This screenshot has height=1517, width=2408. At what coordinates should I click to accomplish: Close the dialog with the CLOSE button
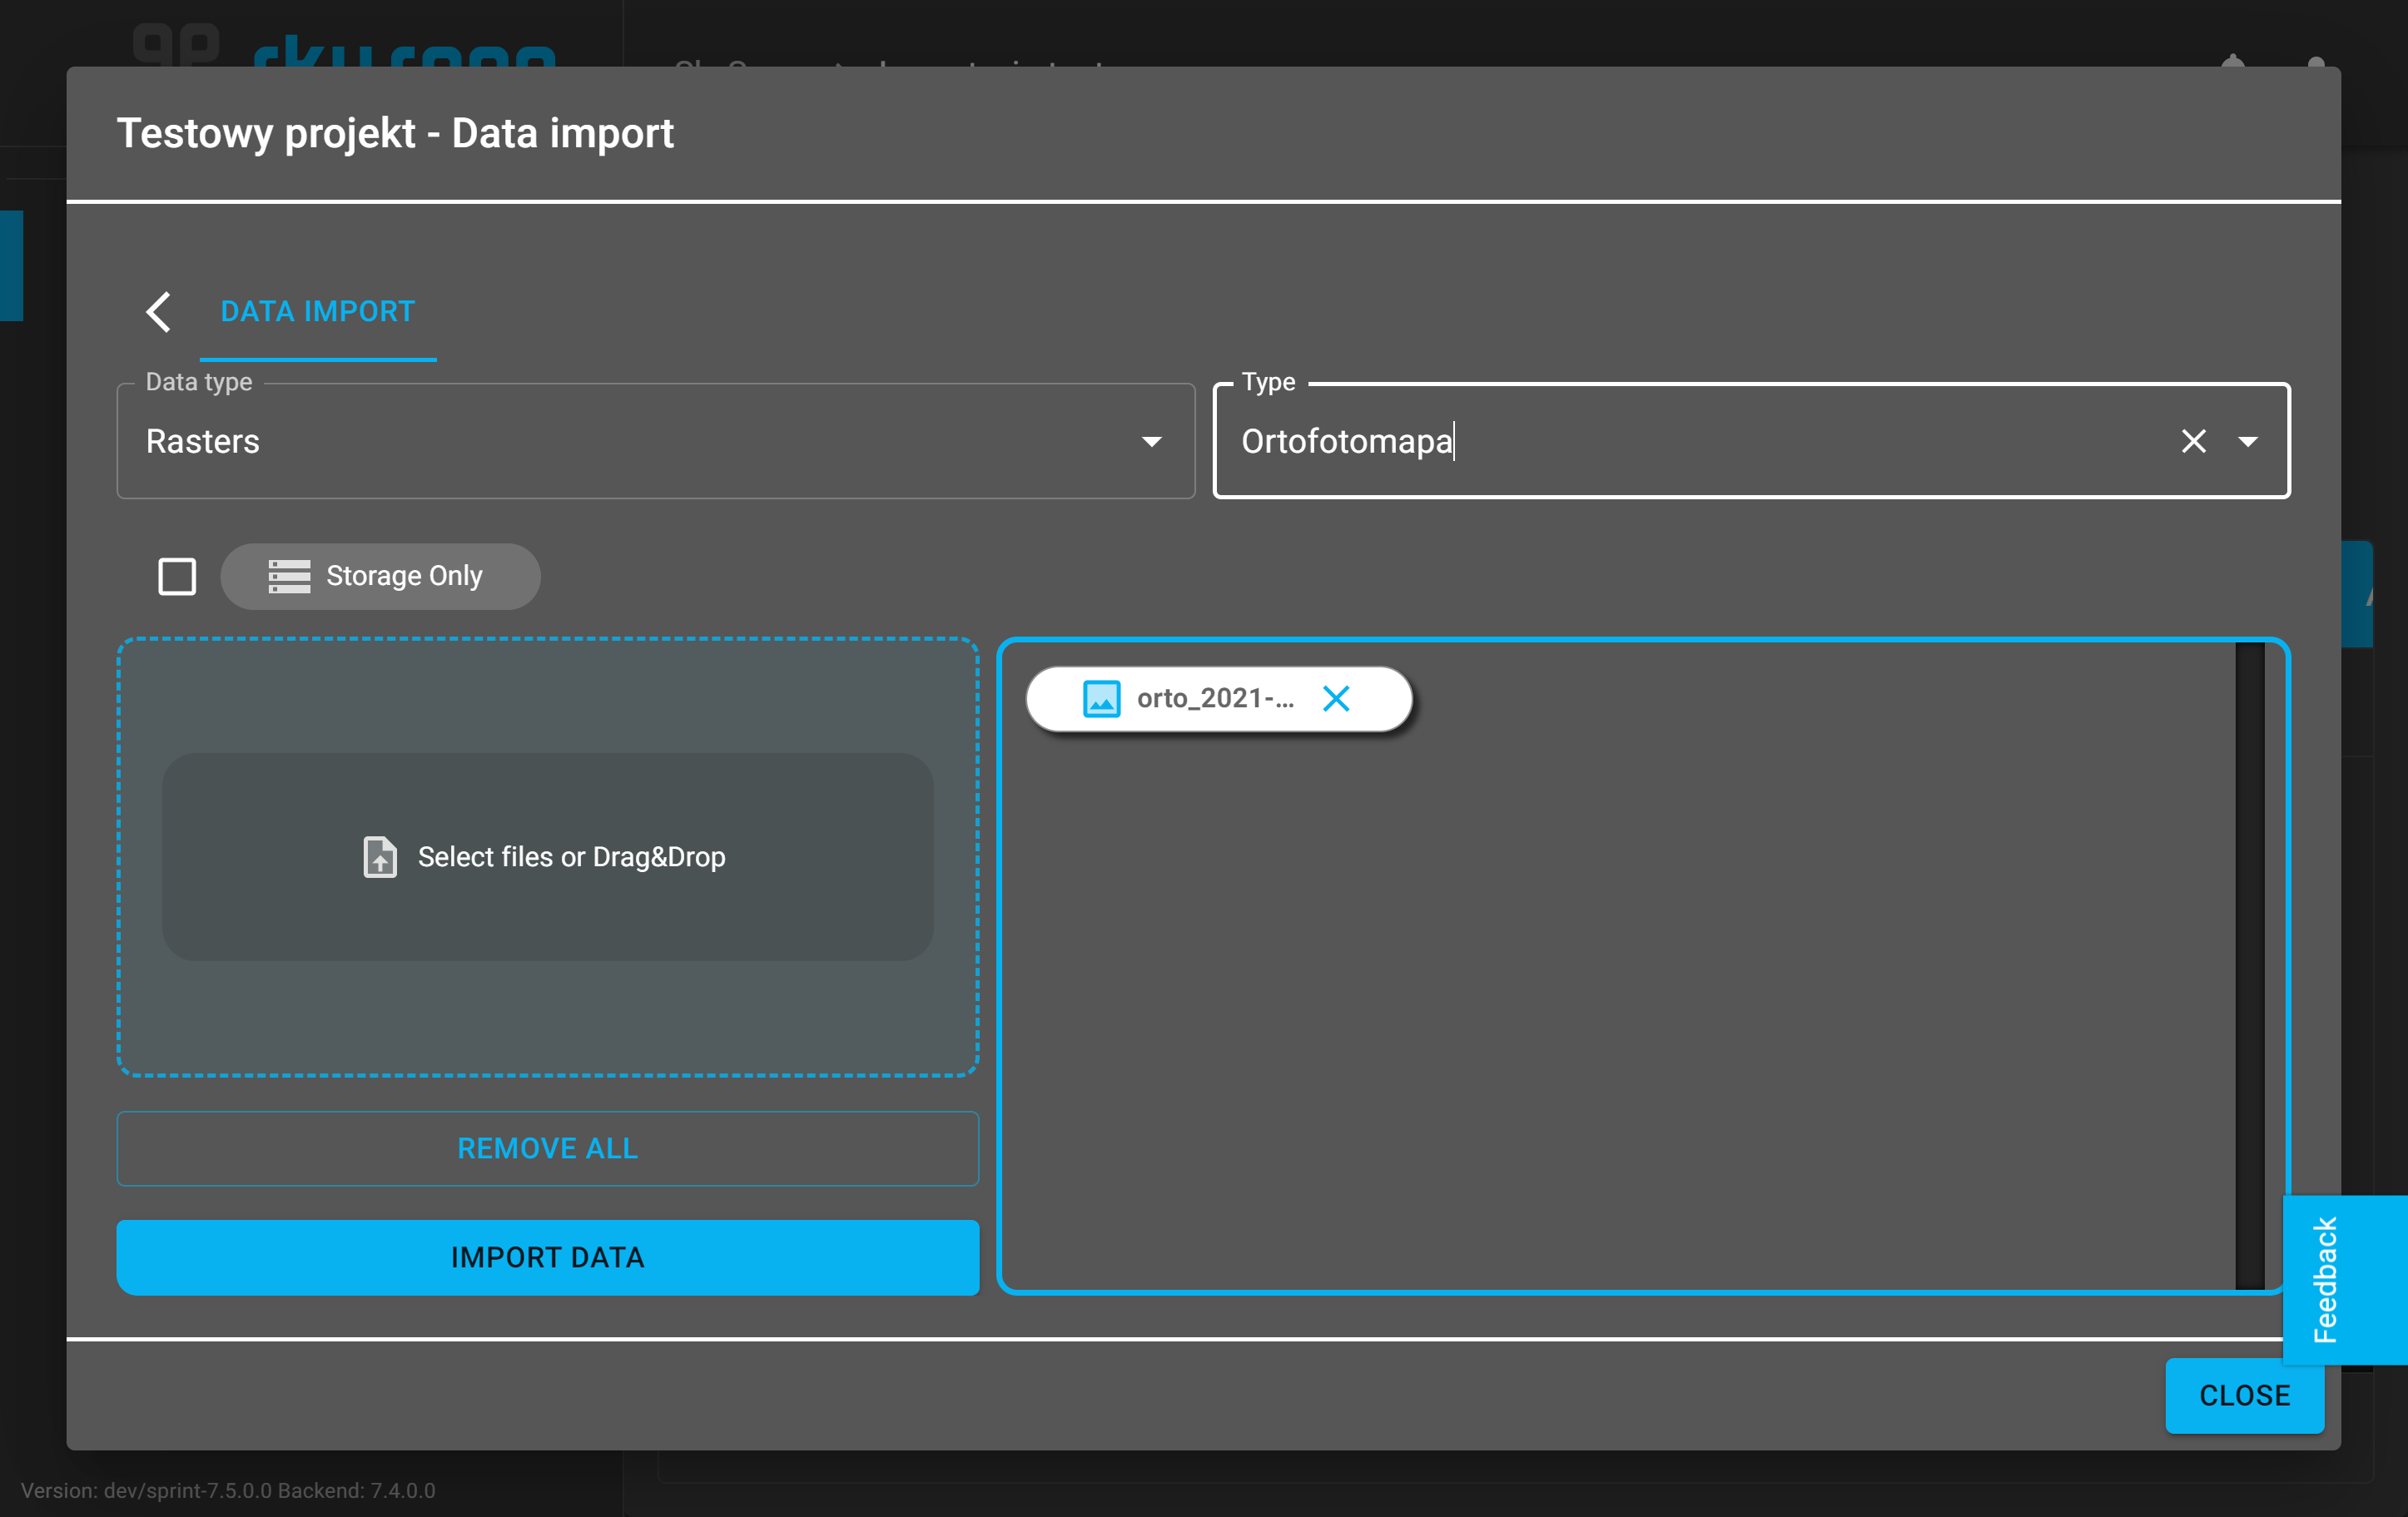[2244, 1395]
